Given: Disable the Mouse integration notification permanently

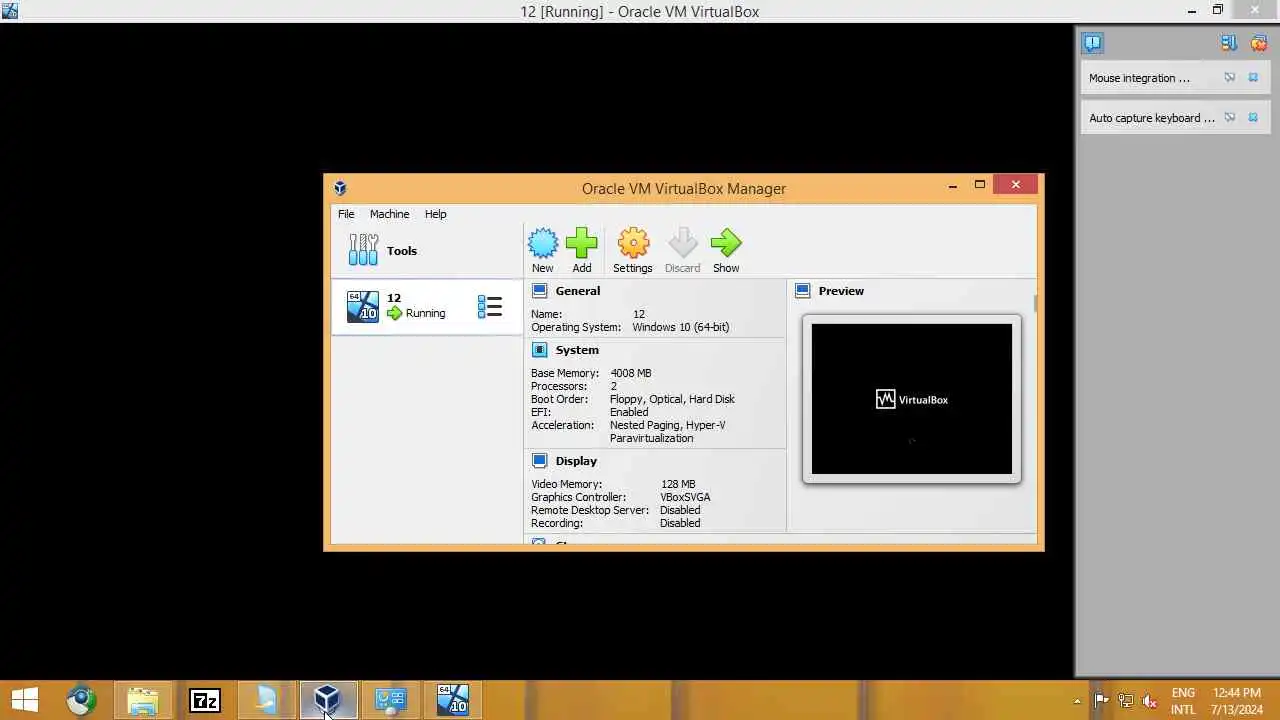Looking at the screenshot, I should pyautogui.click(x=1230, y=77).
